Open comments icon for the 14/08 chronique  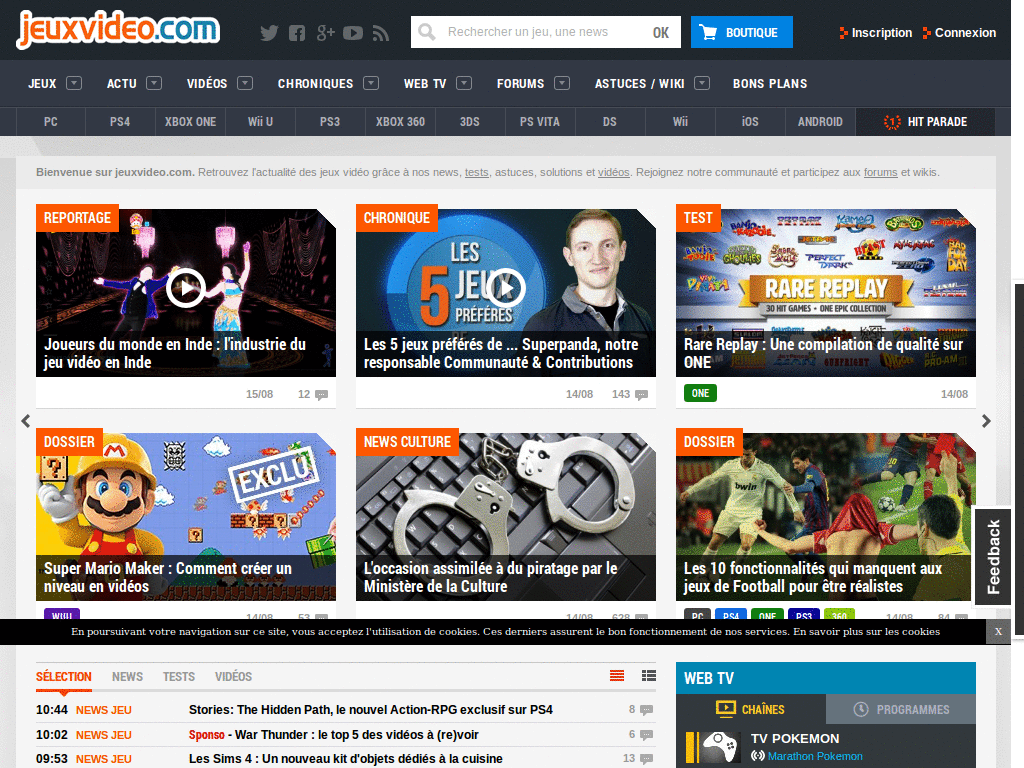(x=641, y=394)
